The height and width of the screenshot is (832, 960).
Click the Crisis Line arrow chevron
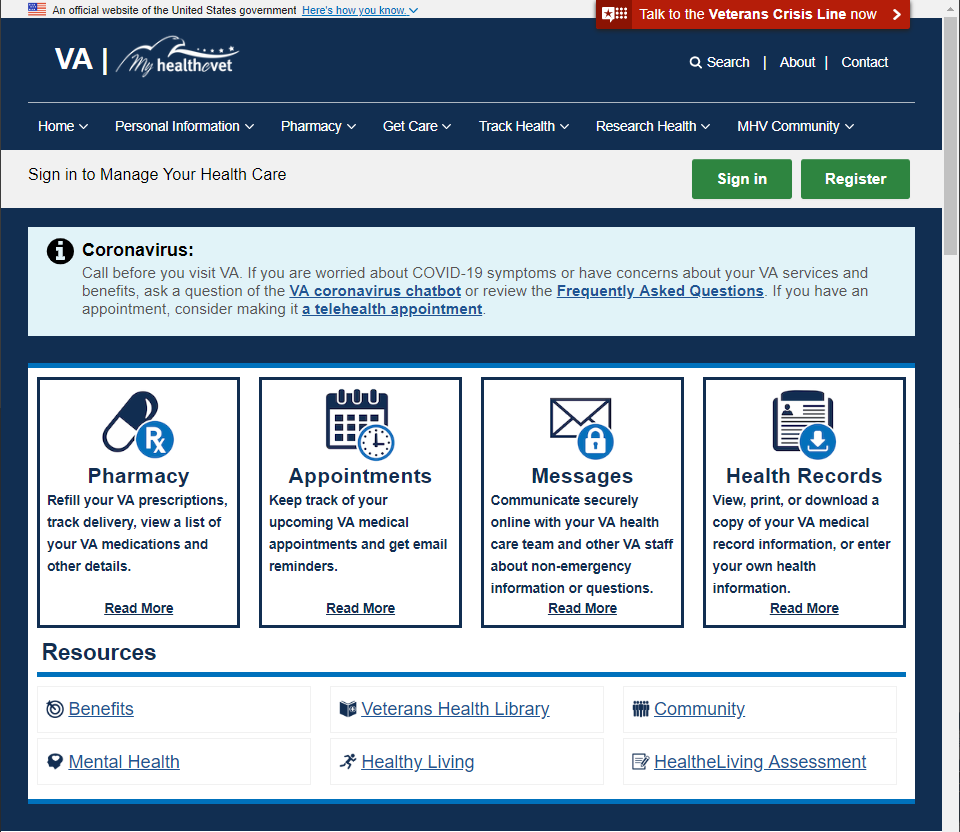coord(896,14)
